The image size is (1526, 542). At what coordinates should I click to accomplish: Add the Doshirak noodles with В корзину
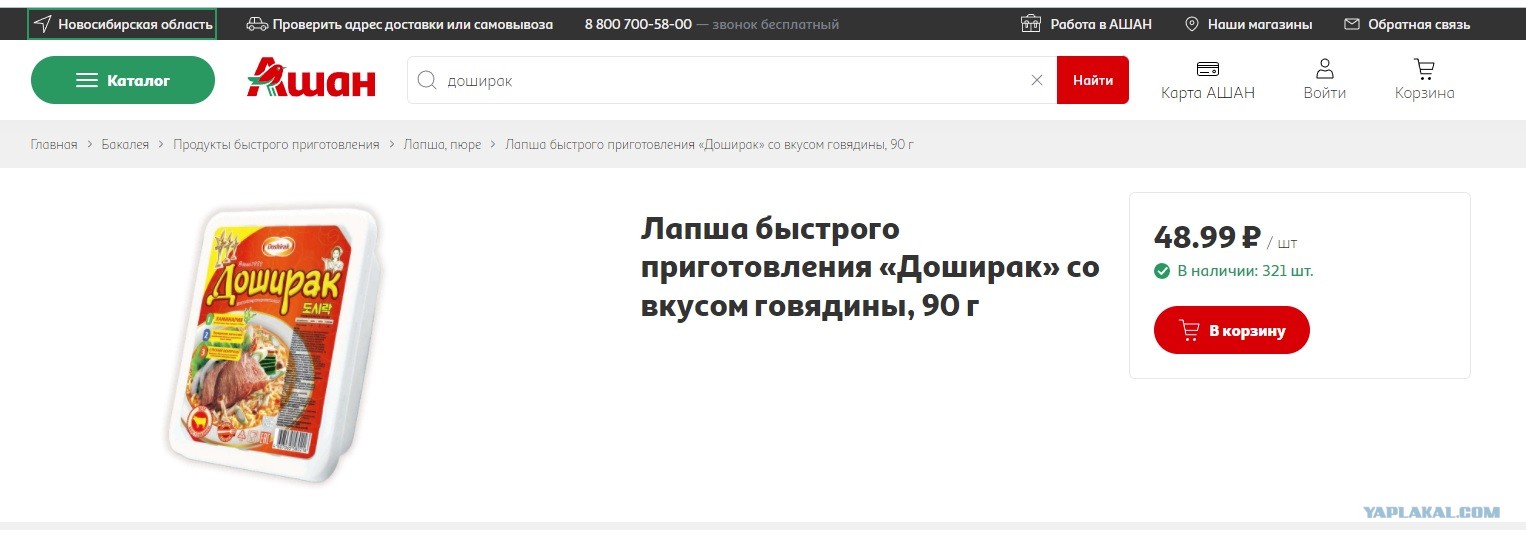point(1232,330)
